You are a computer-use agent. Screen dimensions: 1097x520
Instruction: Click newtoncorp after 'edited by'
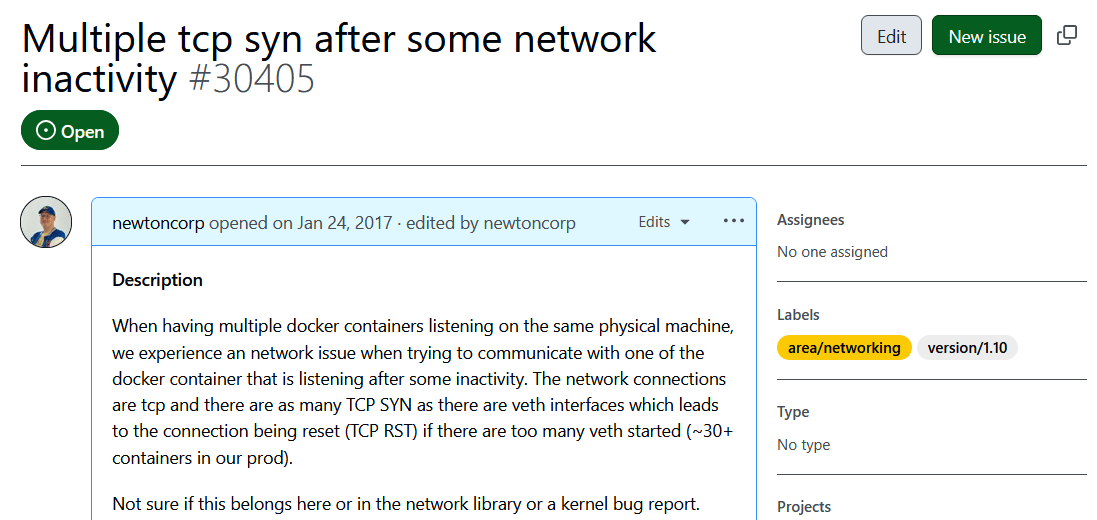[529, 222]
